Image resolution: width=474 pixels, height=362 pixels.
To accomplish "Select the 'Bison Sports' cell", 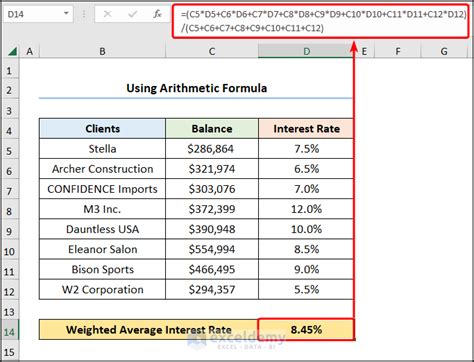I will point(102,269).
